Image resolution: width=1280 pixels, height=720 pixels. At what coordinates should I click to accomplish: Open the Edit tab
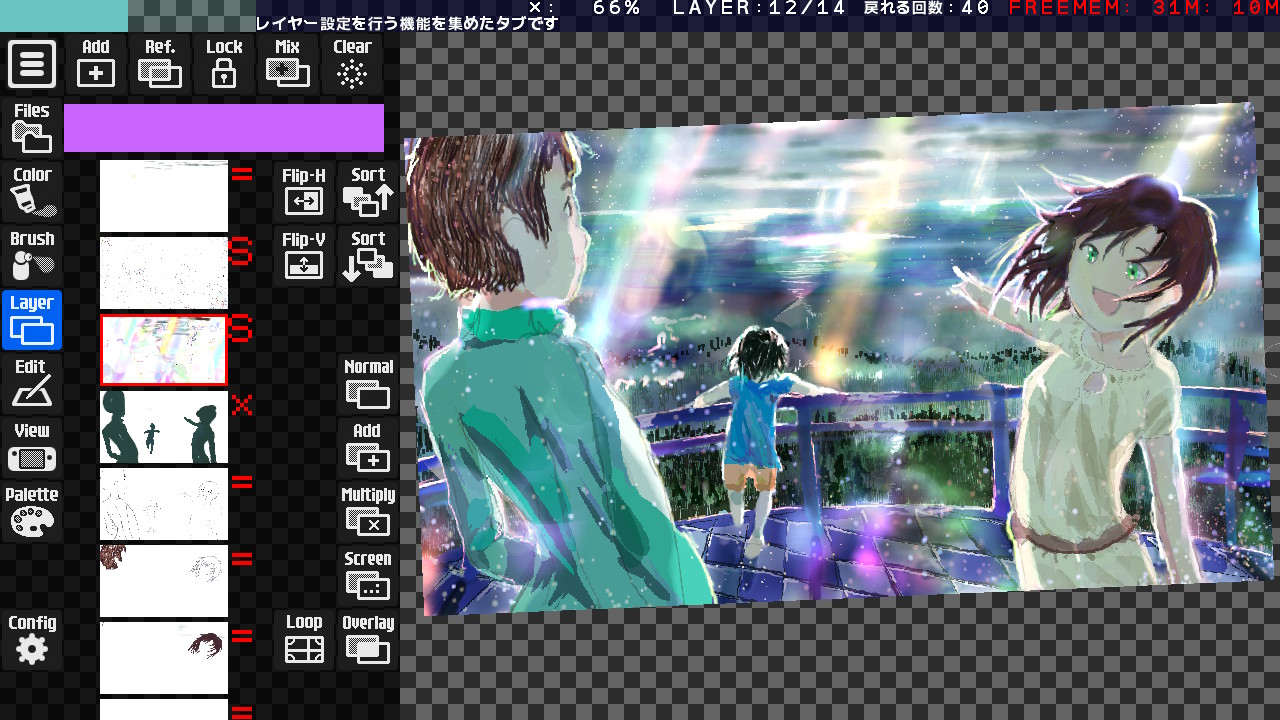[32, 384]
